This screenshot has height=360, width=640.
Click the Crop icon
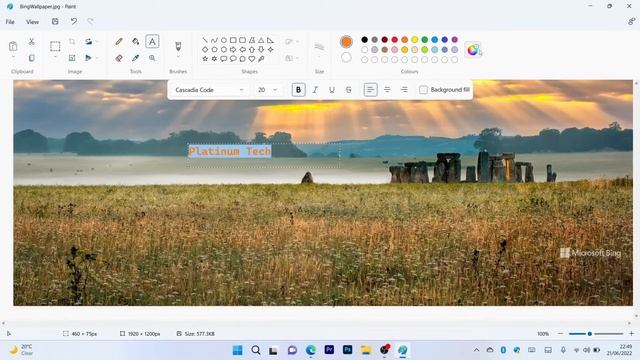(x=72, y=42)
